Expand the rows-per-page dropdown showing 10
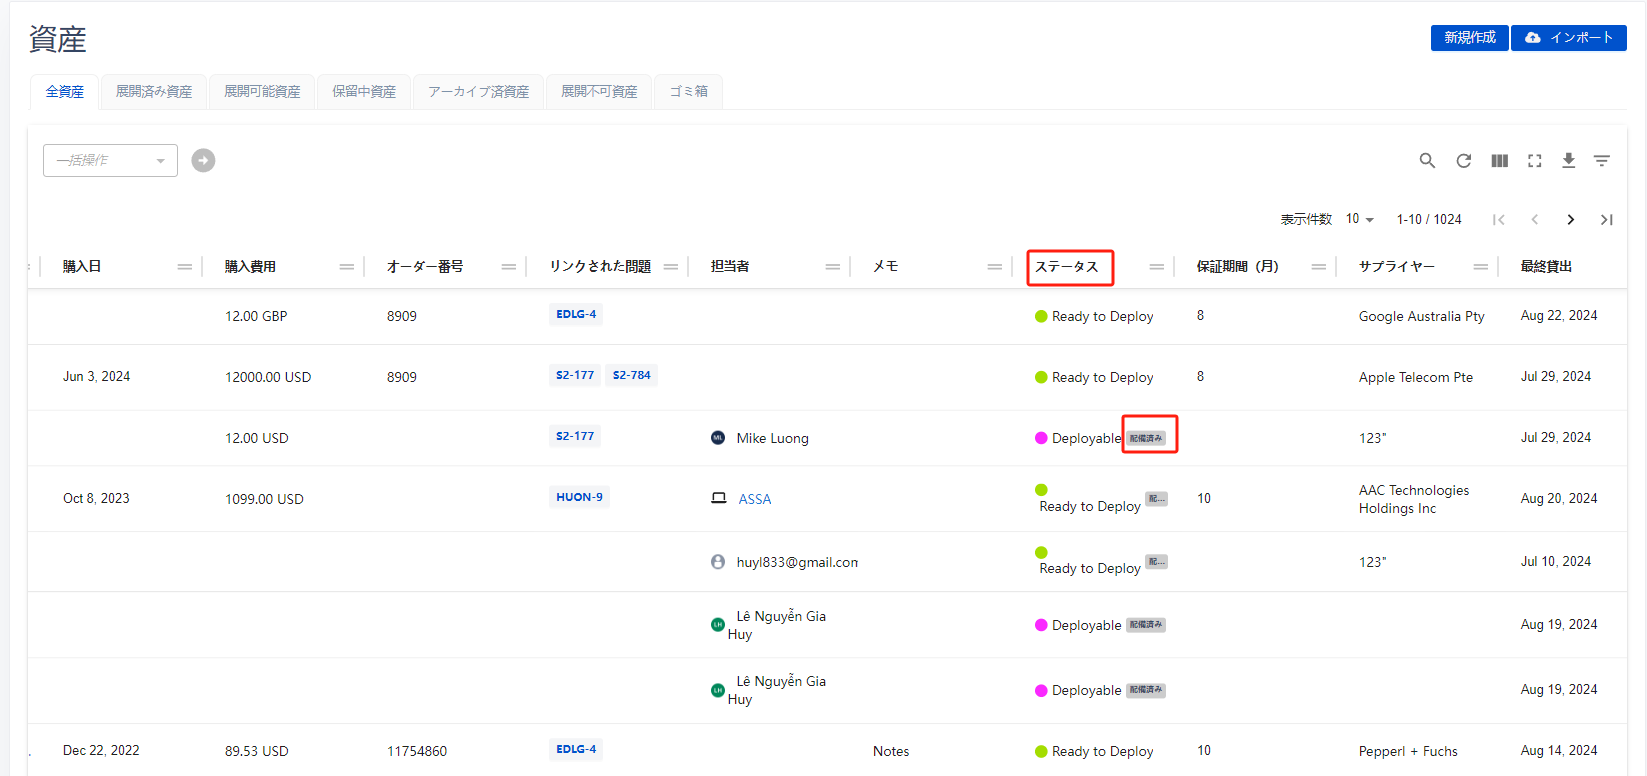Screen dimensions: 1647x776 click(x=1359, y=219)
